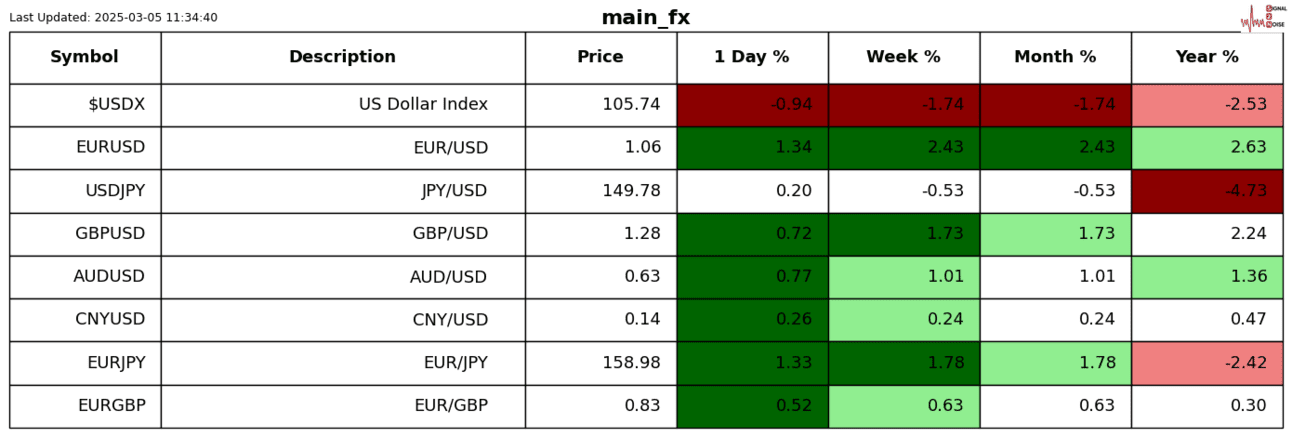
Task: Click the Price column header
Action: coord(600,57)
